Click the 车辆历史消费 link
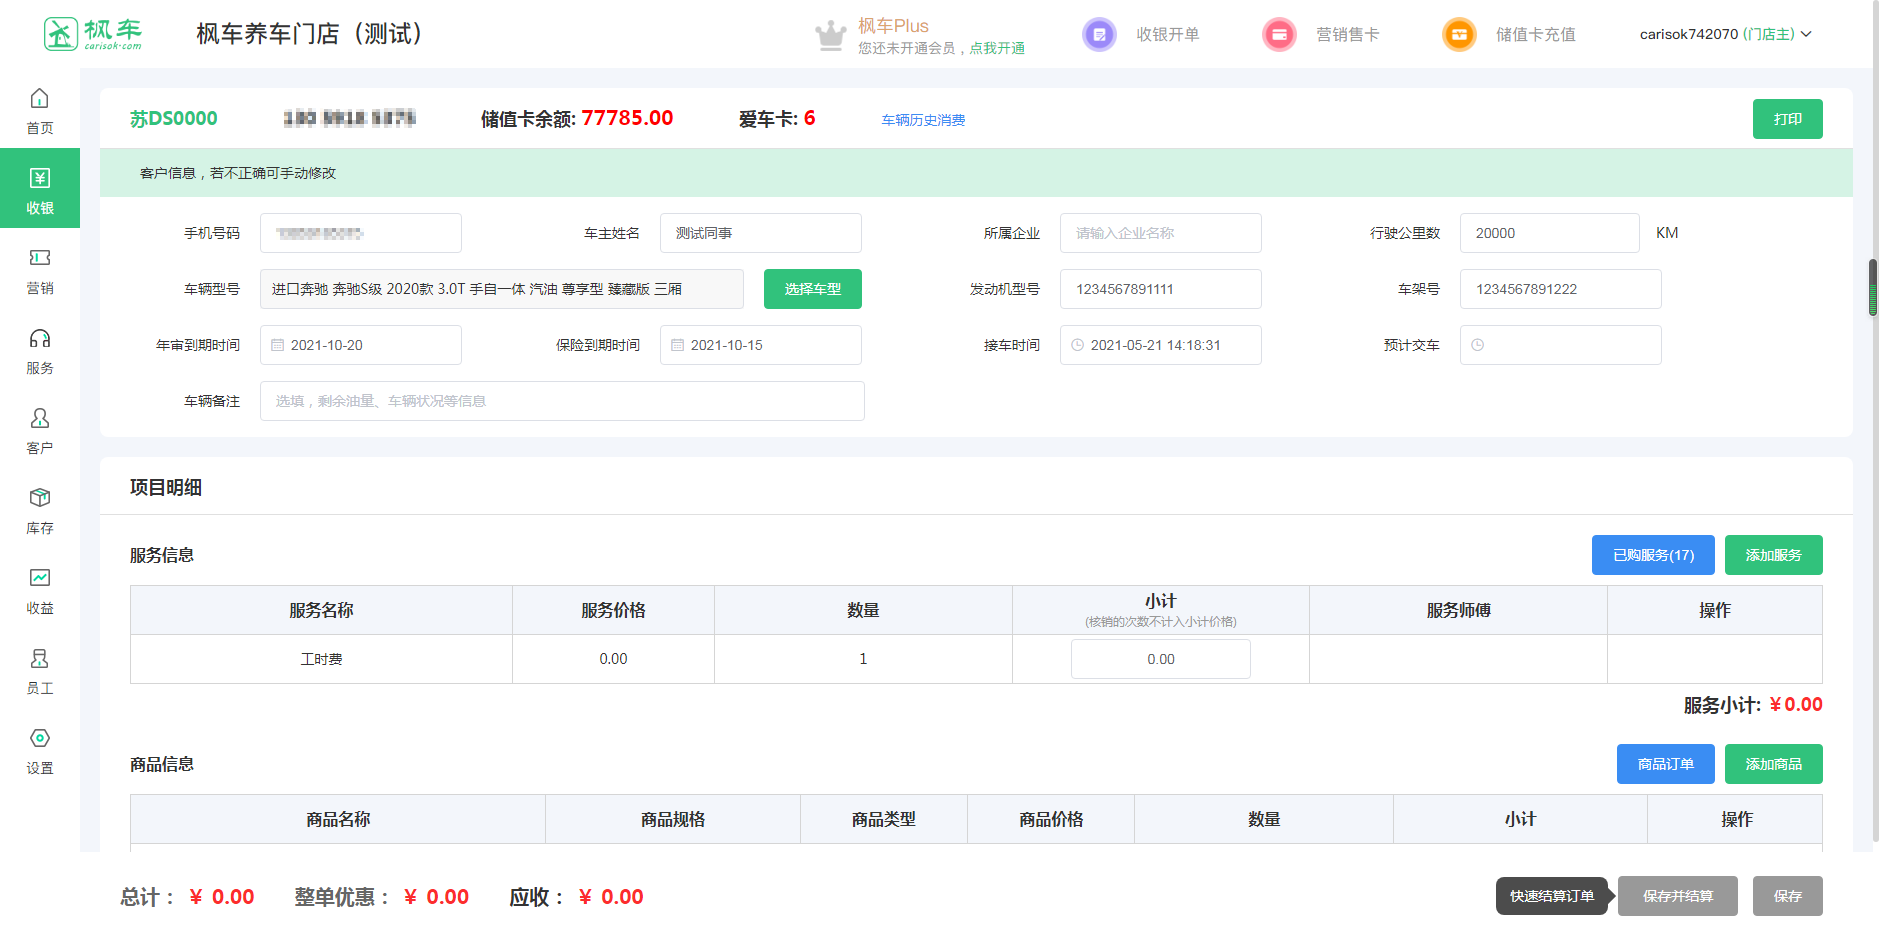1879x940 pixels. (922, 120)
